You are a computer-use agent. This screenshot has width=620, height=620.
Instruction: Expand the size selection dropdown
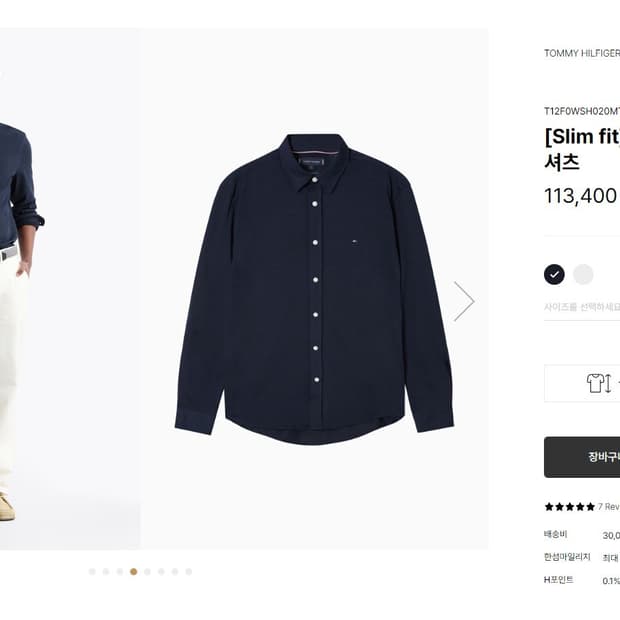click(x=582, y=308)
